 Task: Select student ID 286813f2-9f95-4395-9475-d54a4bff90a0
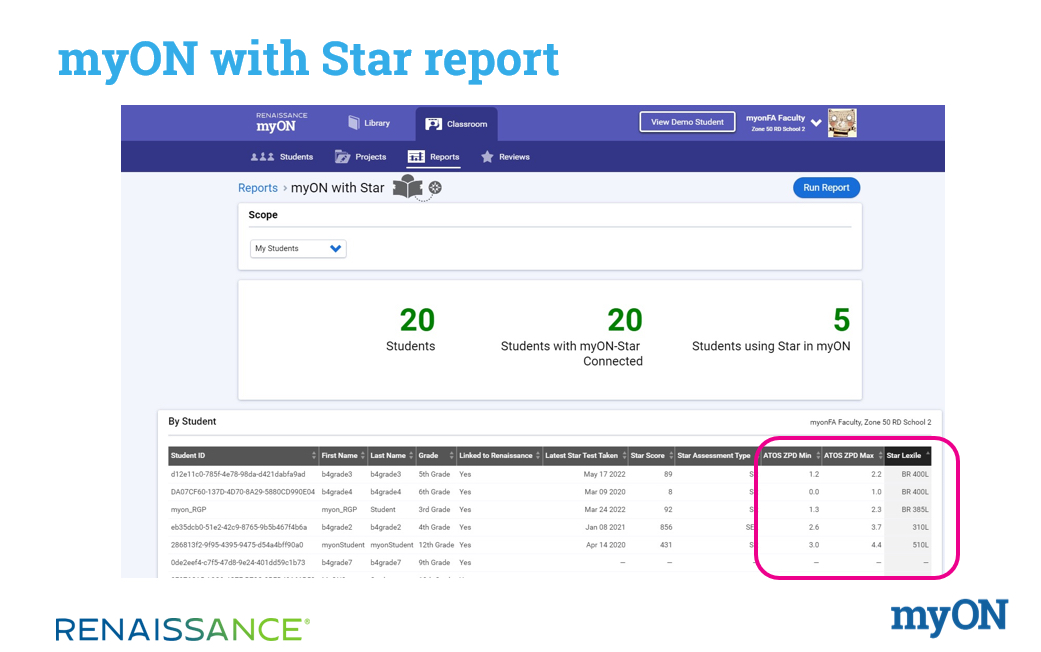(x=236, y=544)
